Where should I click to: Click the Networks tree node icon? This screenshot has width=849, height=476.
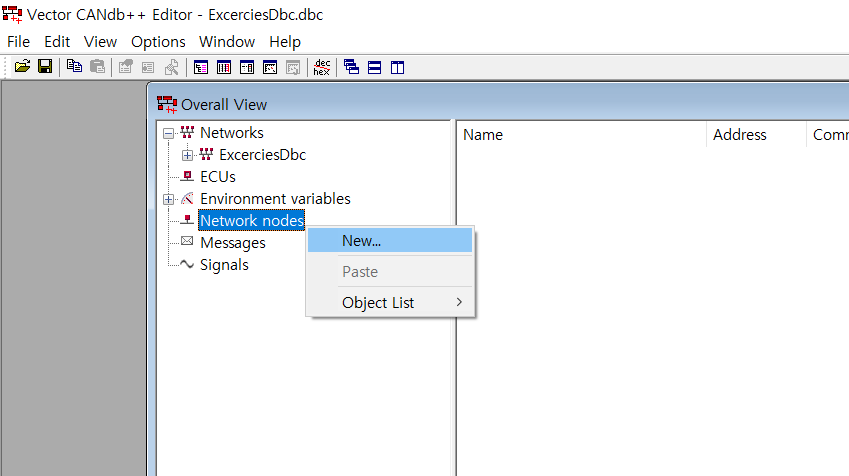click(x=187, y=132)
